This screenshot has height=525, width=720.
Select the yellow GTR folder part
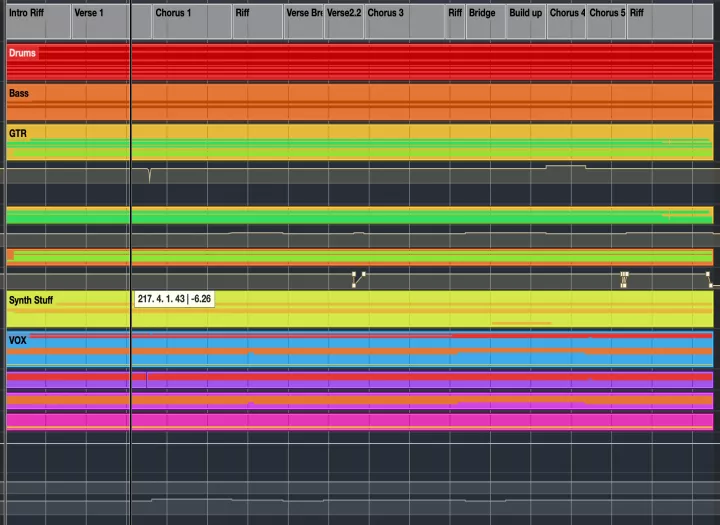[x=360, y=142]
